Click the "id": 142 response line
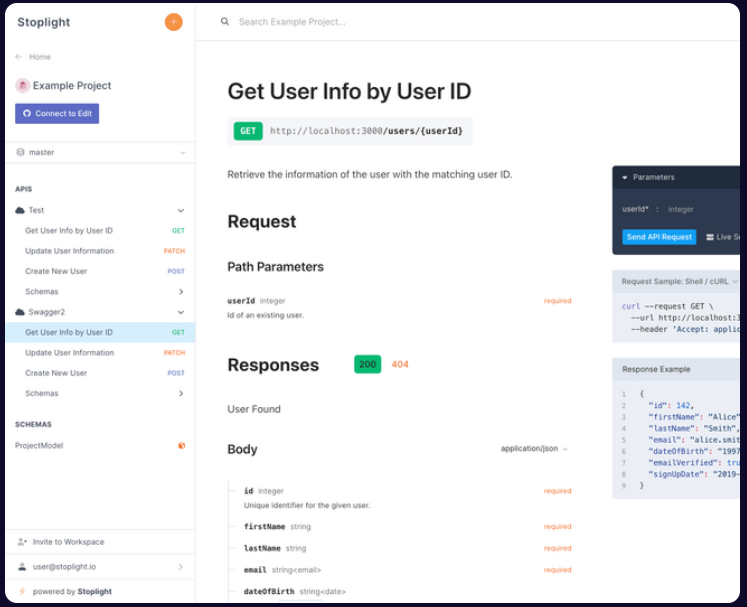747x607 pixels. (x=671, y=405)
